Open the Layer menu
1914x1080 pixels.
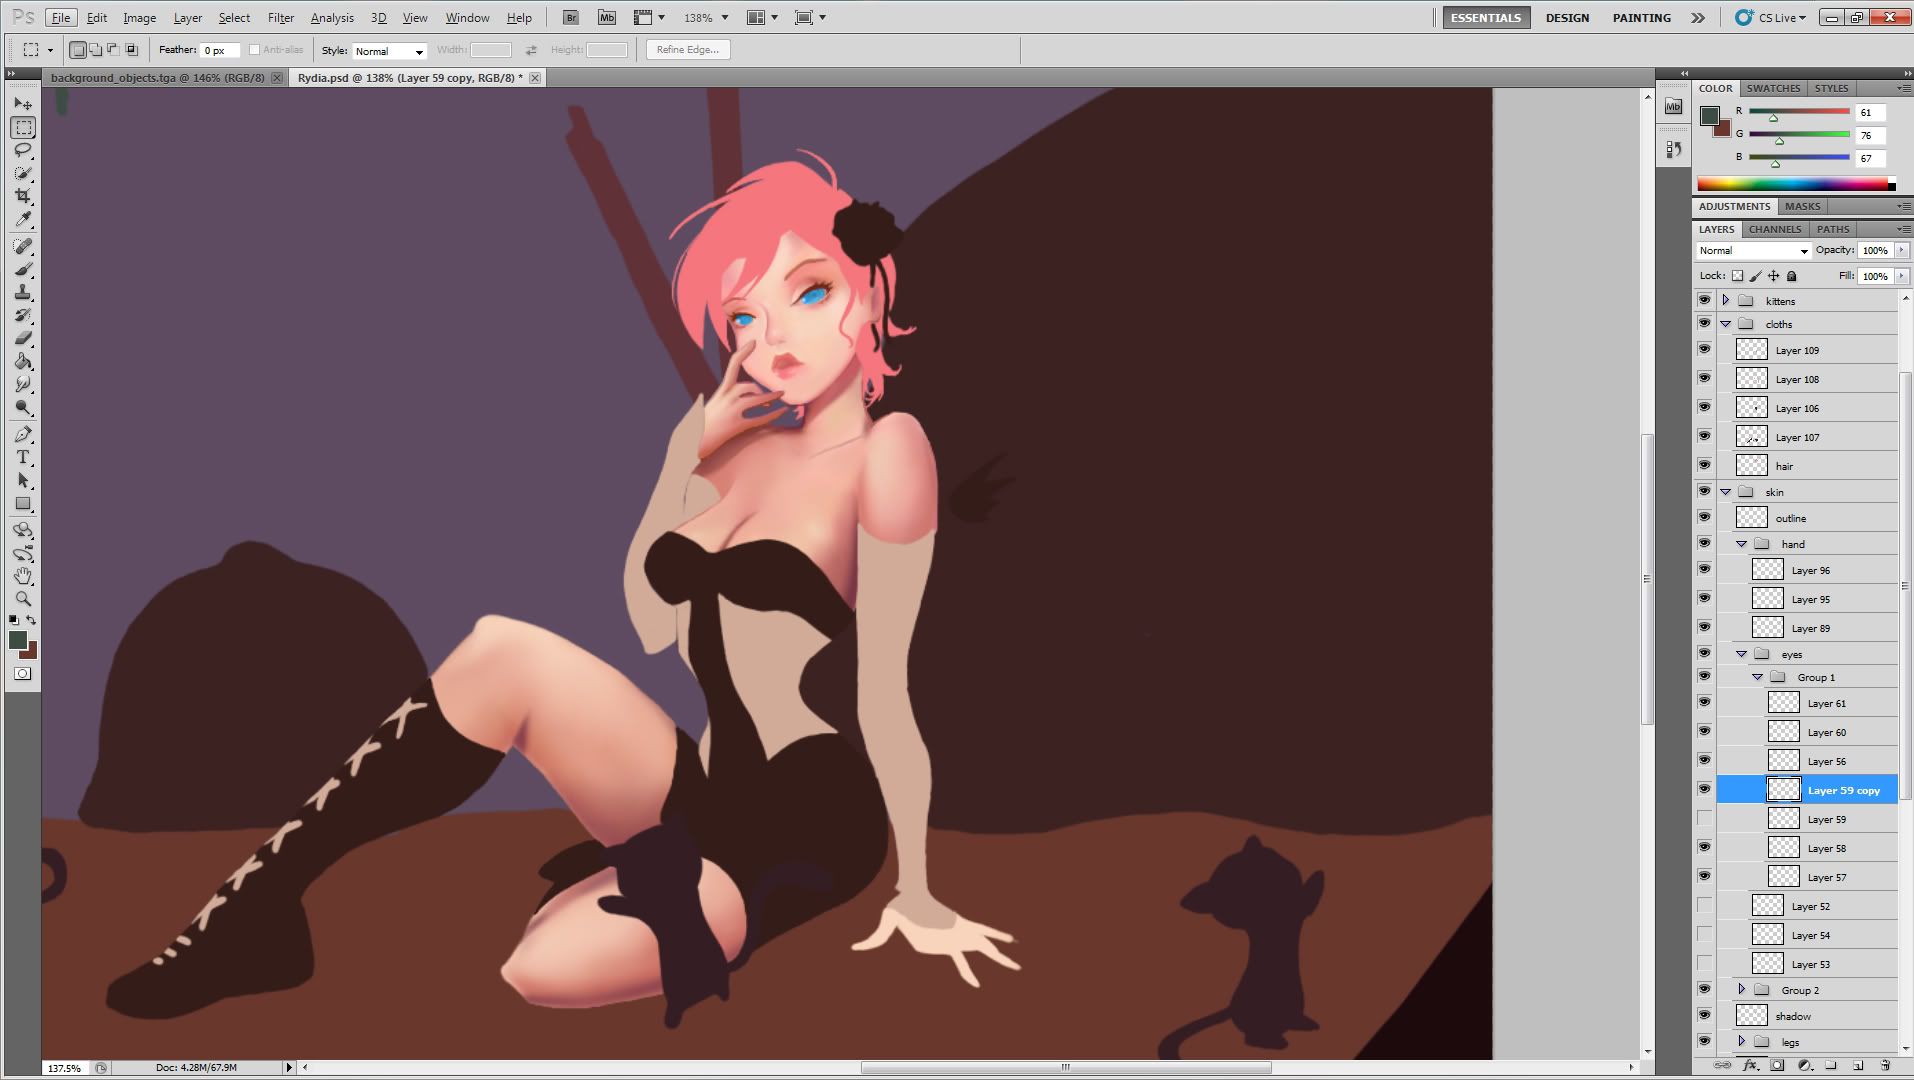tap(188, 18)
